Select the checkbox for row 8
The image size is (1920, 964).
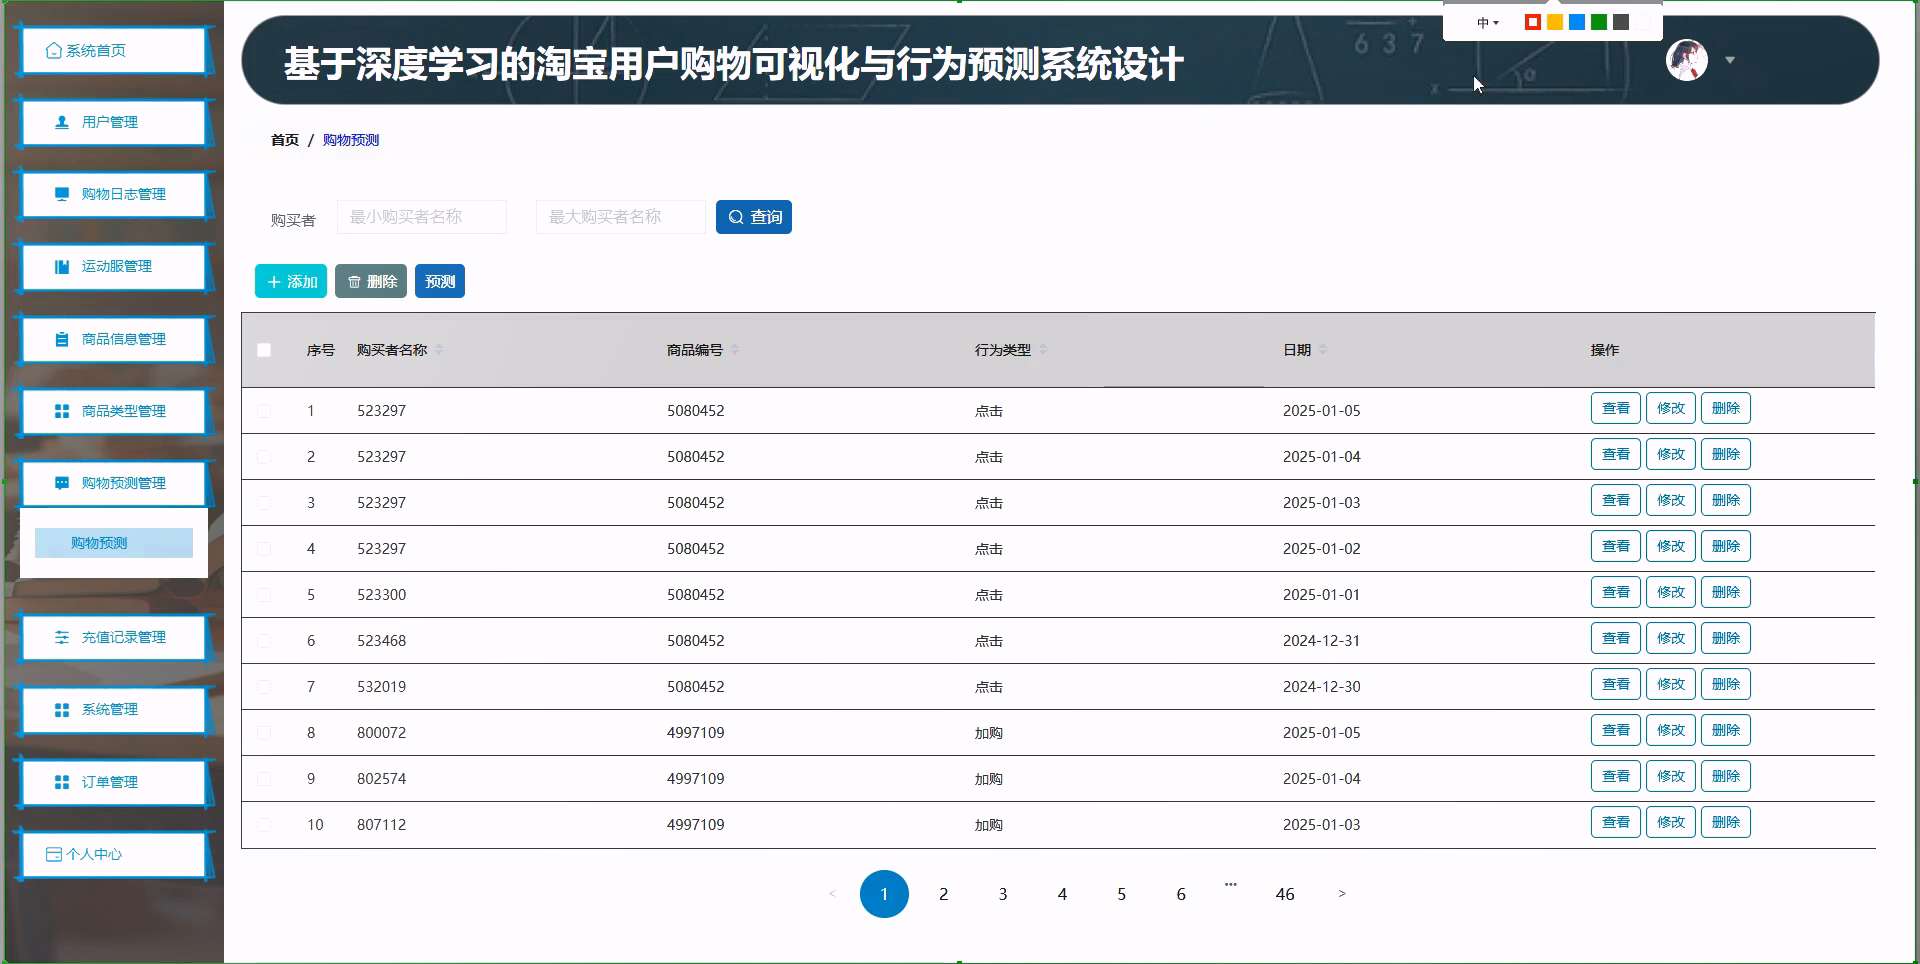(264, 733)
